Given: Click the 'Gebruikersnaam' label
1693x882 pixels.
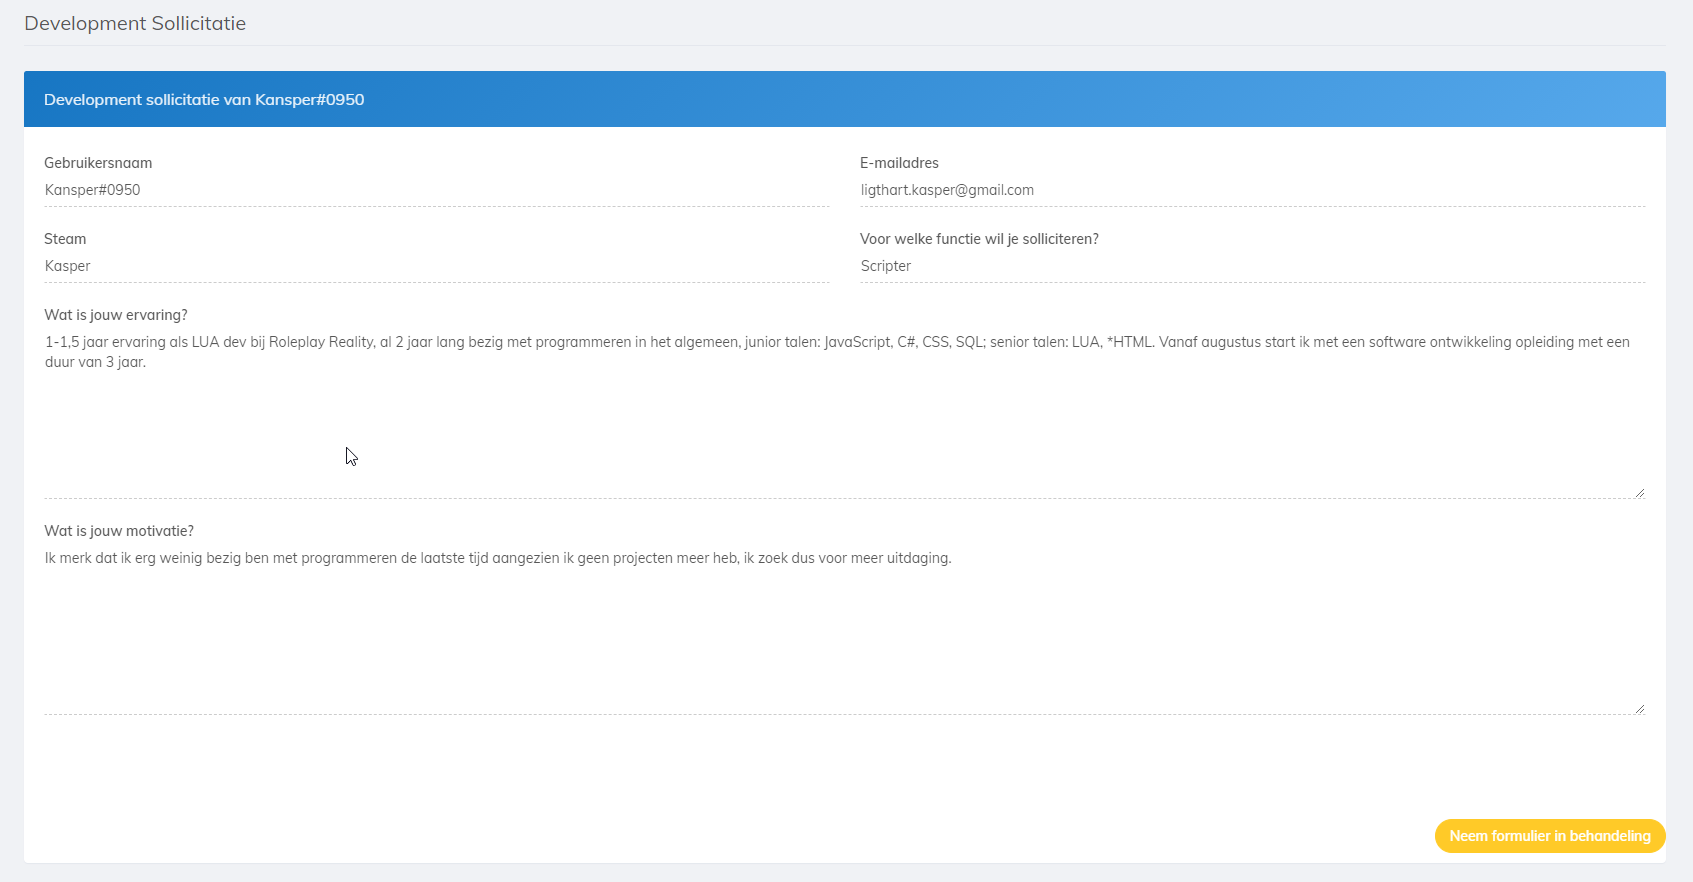Looking at the screenshot, I should 98,163.
